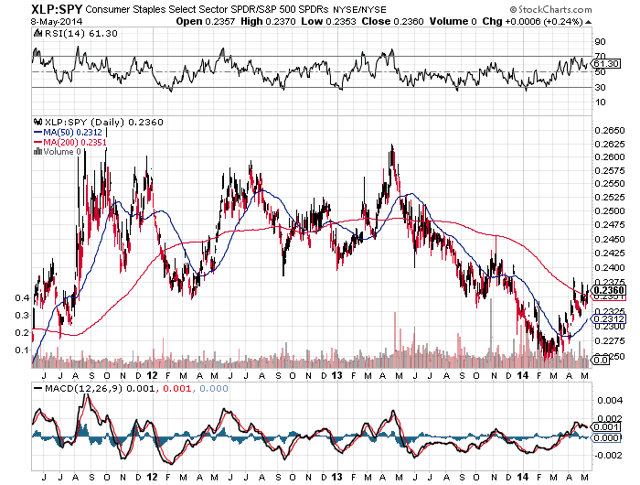Viewport: 640px width, 485px height.
Task: Click the 0.2650 price axis label
Action: pos(610,131)
